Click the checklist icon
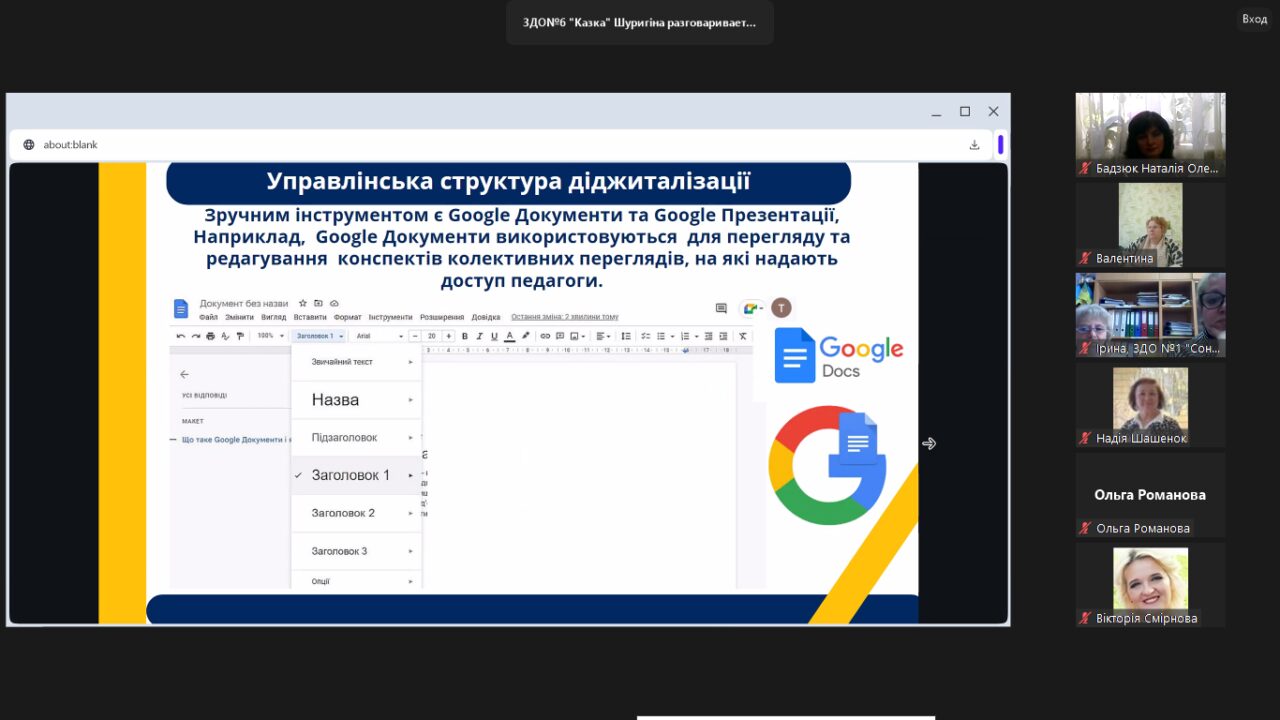Screen dimensions: 1280x720 tap(646, 336)
